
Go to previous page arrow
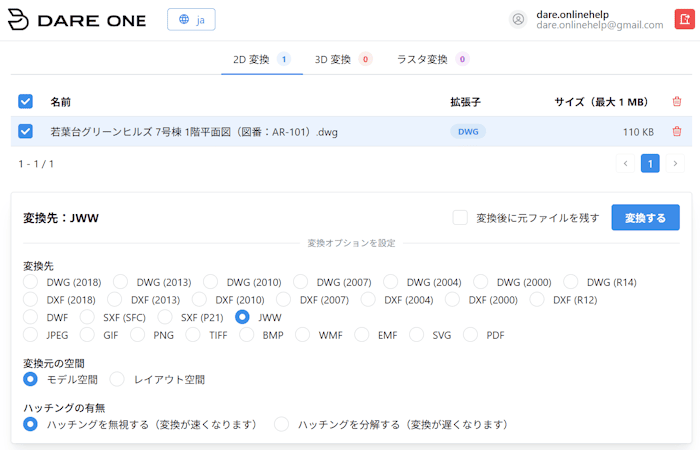(x=625, y=163)
